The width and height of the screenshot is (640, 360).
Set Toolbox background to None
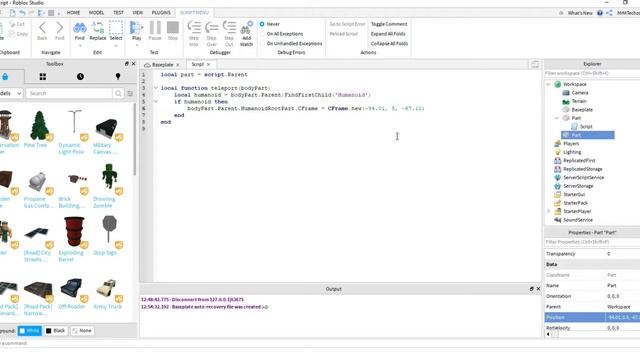pos(82,331)
